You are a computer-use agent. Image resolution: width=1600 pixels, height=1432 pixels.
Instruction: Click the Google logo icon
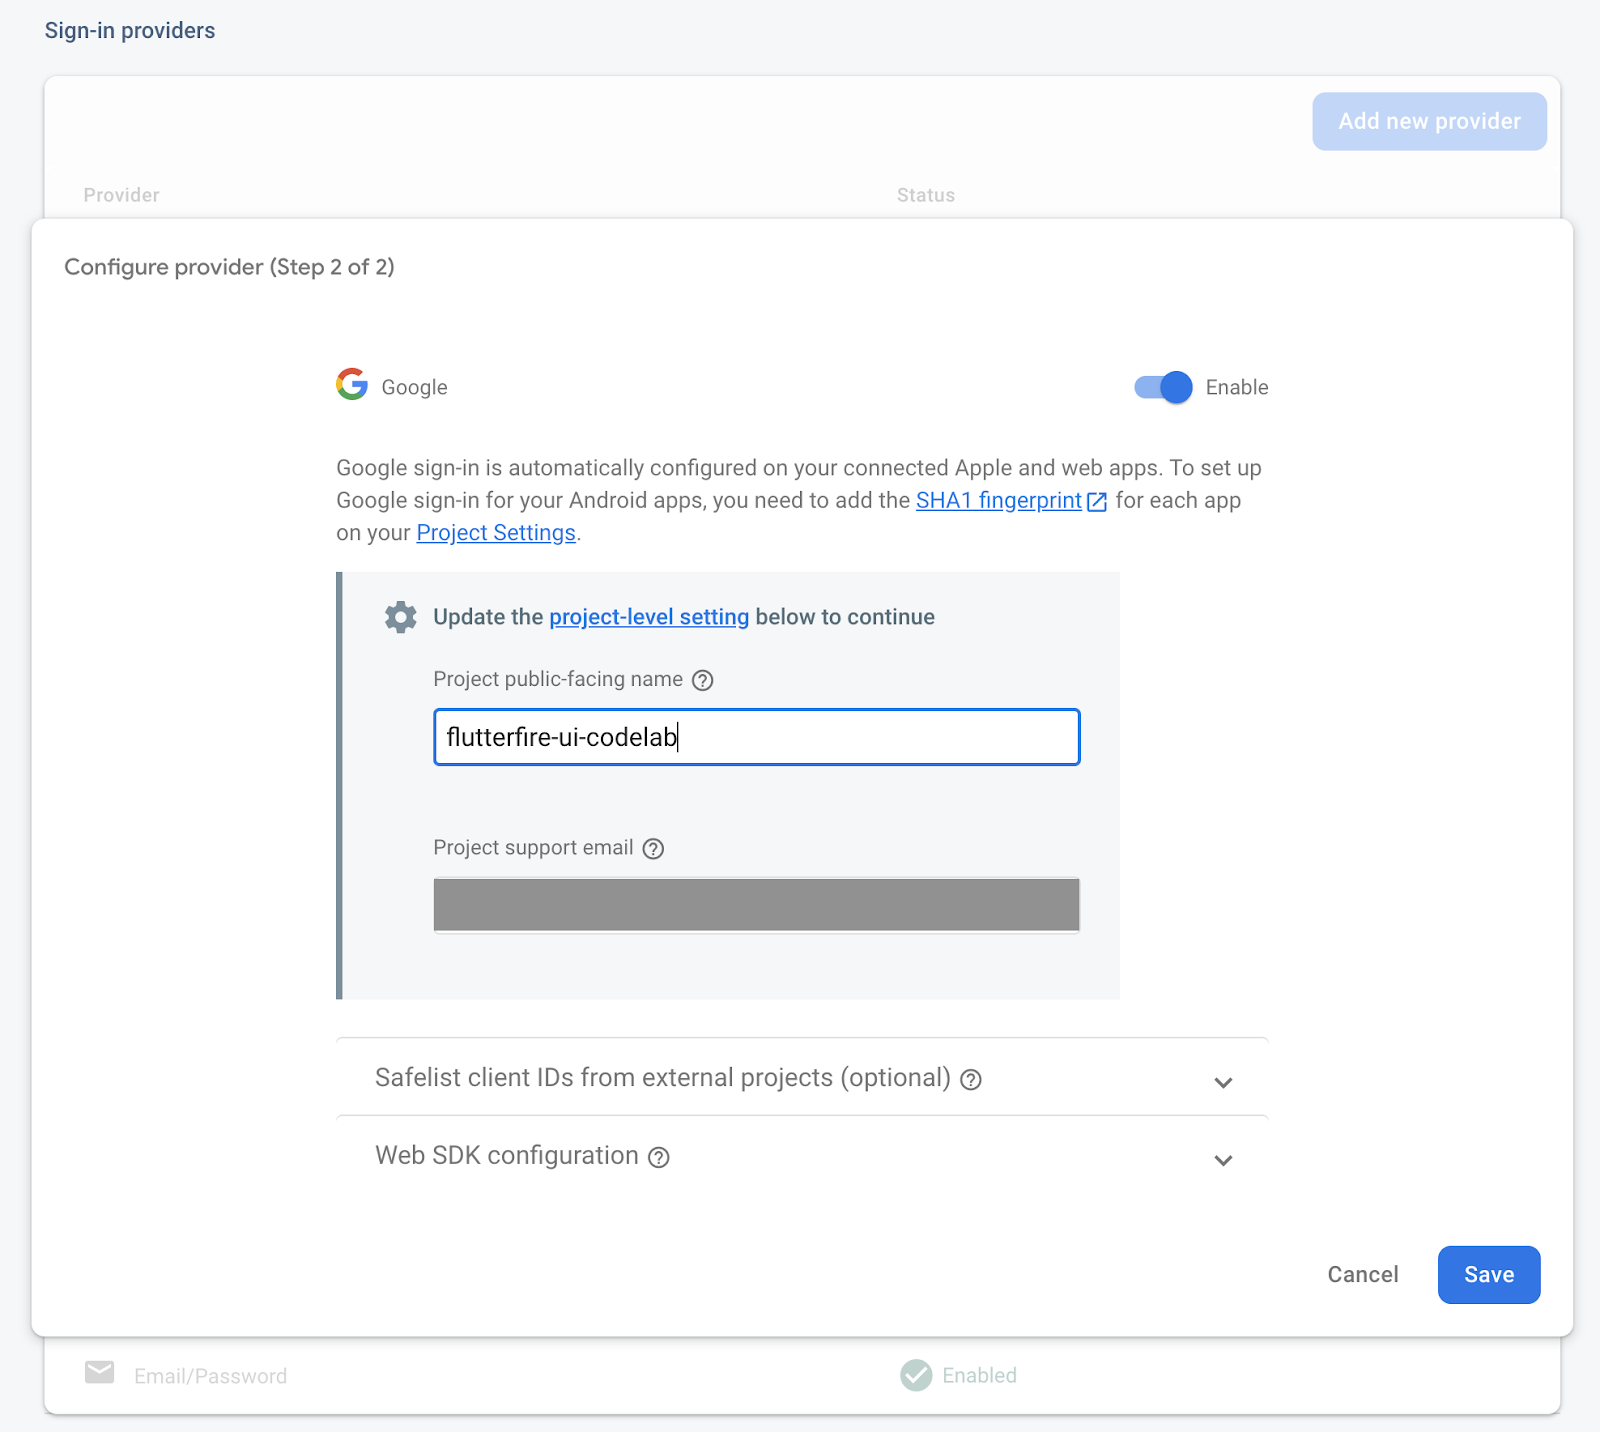[x=352, y=385]
